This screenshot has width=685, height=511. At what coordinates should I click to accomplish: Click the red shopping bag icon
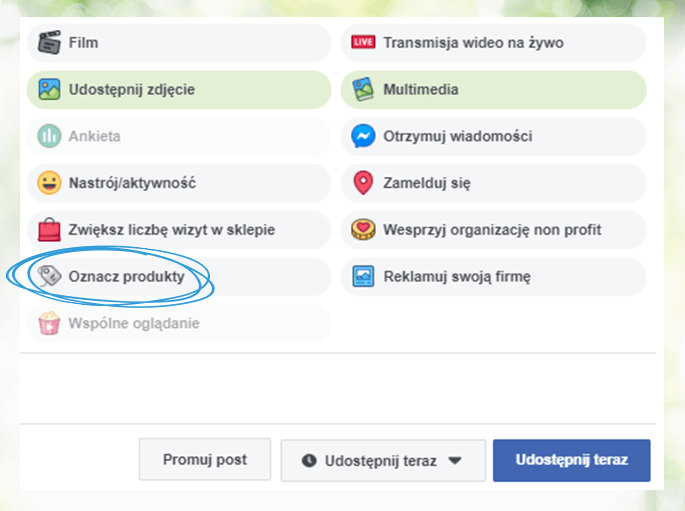(49, 229)
